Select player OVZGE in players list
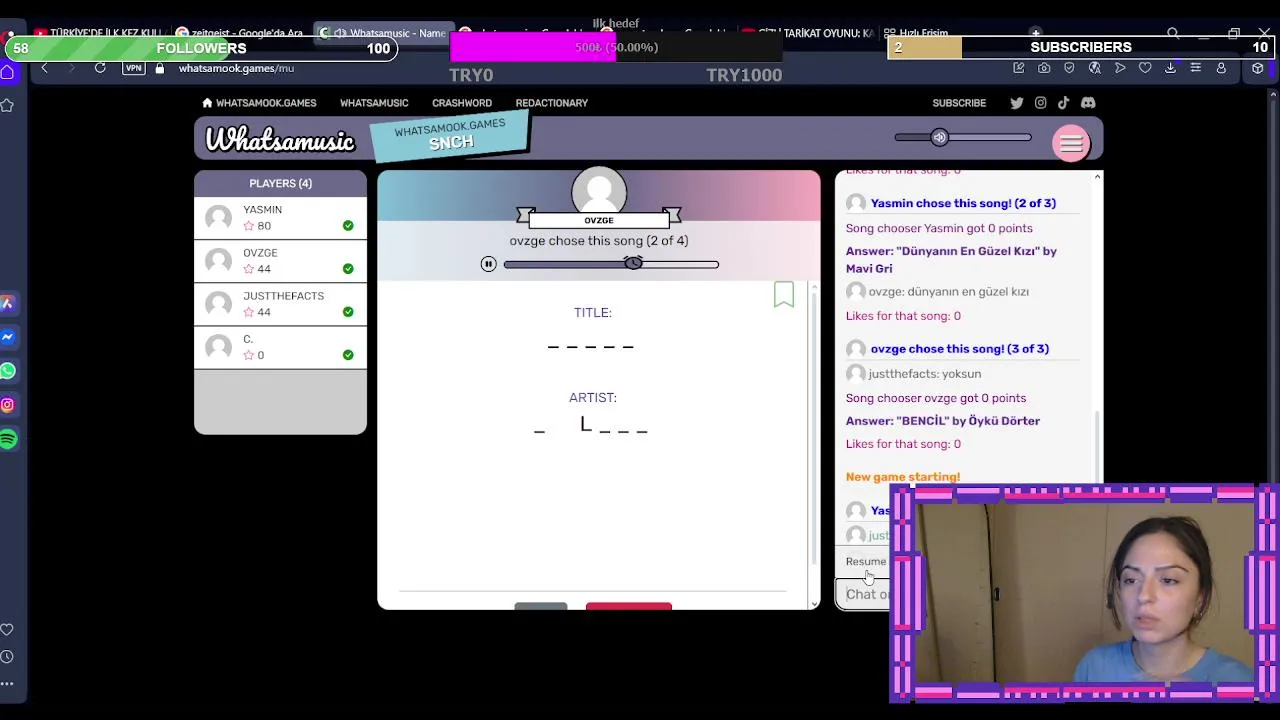Image resolution: width=1280 pixels, height=720 pixels. 280,261
